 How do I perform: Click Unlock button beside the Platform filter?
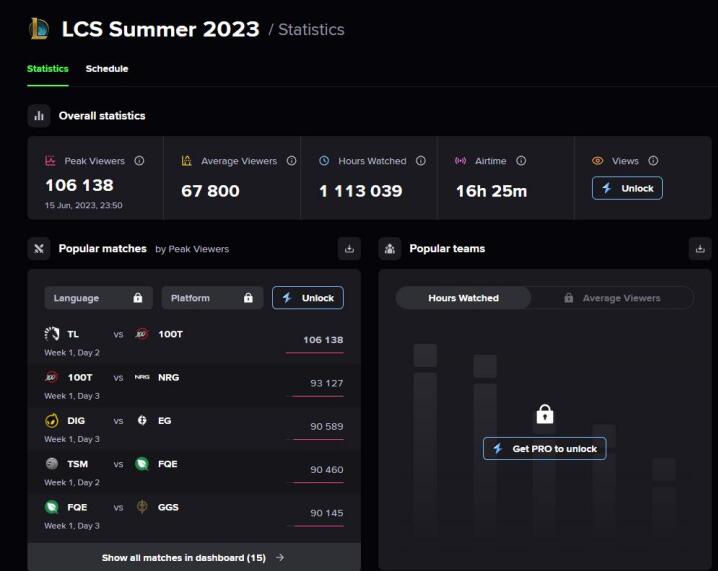[308, 298]
